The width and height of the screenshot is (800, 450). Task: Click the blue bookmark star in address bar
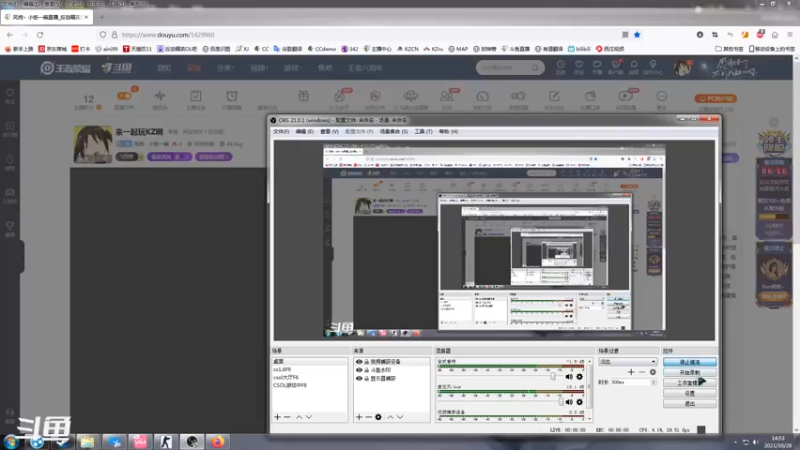coord(637,35)
